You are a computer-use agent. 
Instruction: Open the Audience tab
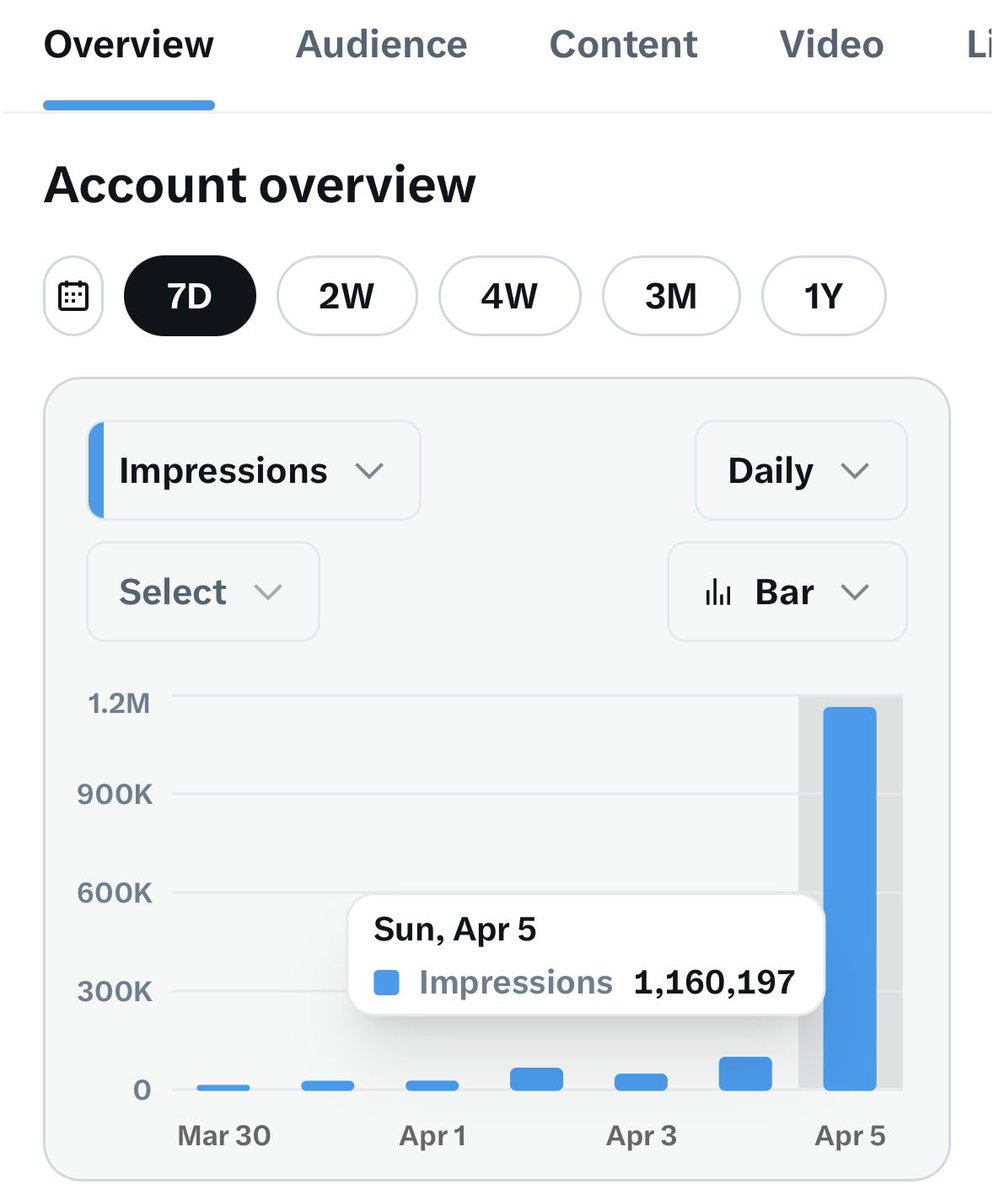click(x=381, y=45)
